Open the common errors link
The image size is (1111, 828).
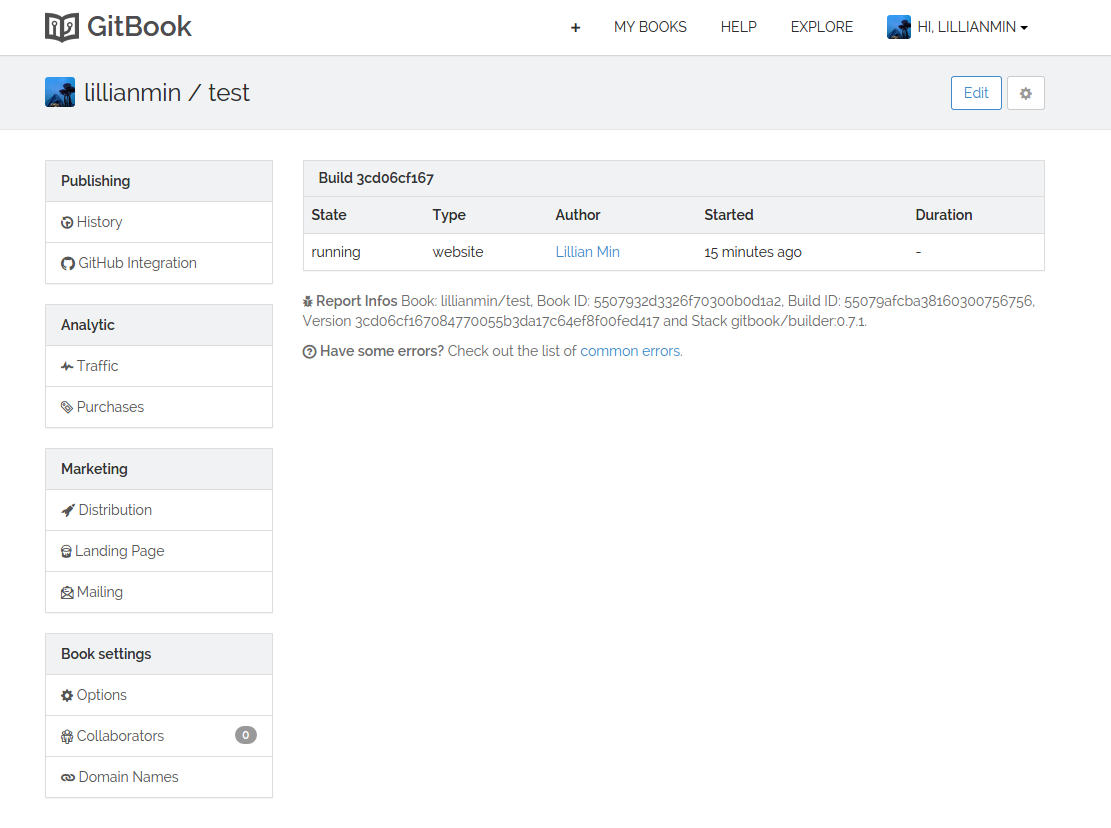point(631,351)
